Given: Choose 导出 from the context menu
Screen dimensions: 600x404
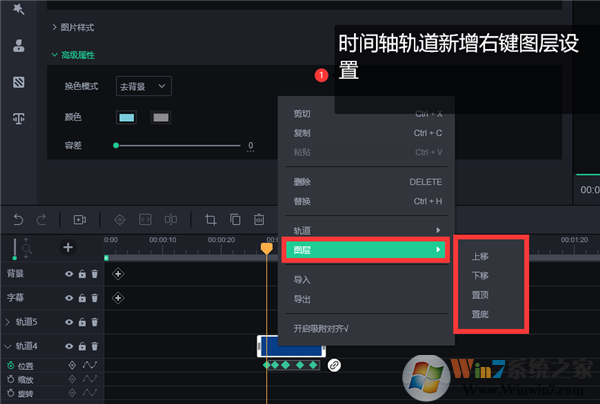Looking at the screenshot, I should coord(367,299).
